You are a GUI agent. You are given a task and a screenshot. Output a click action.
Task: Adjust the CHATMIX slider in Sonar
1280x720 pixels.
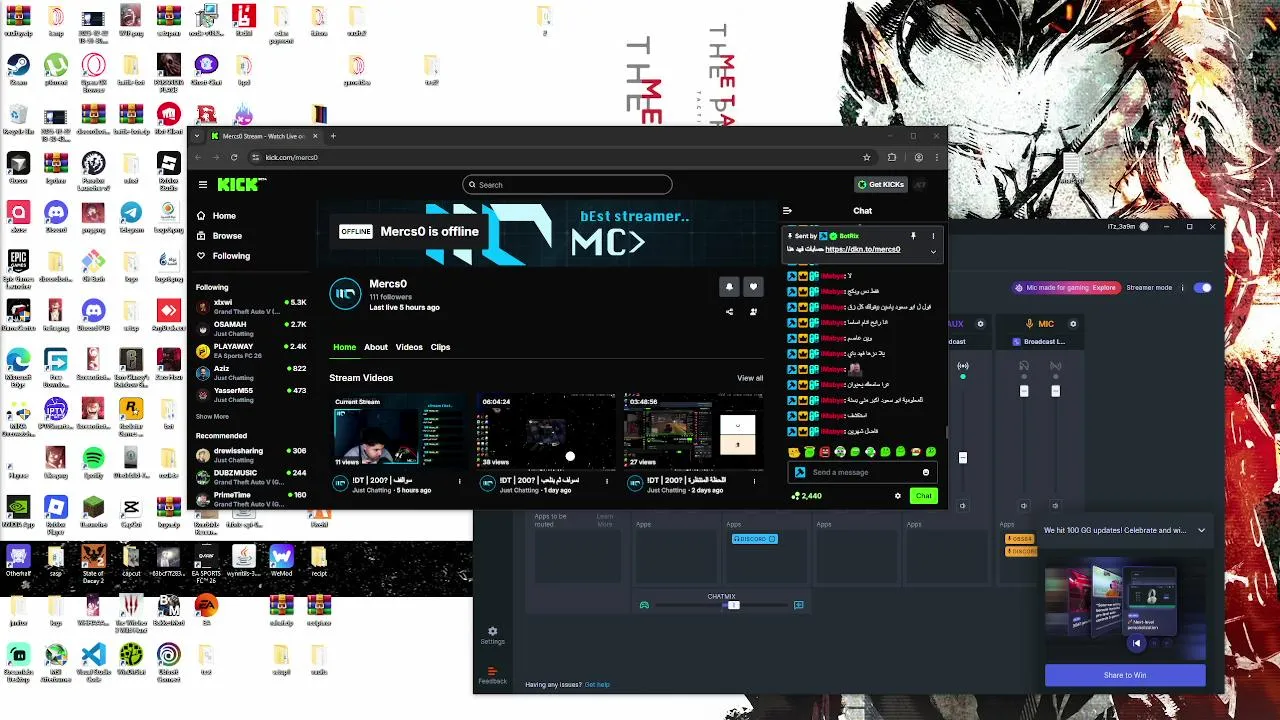click(x=733, y=605)
